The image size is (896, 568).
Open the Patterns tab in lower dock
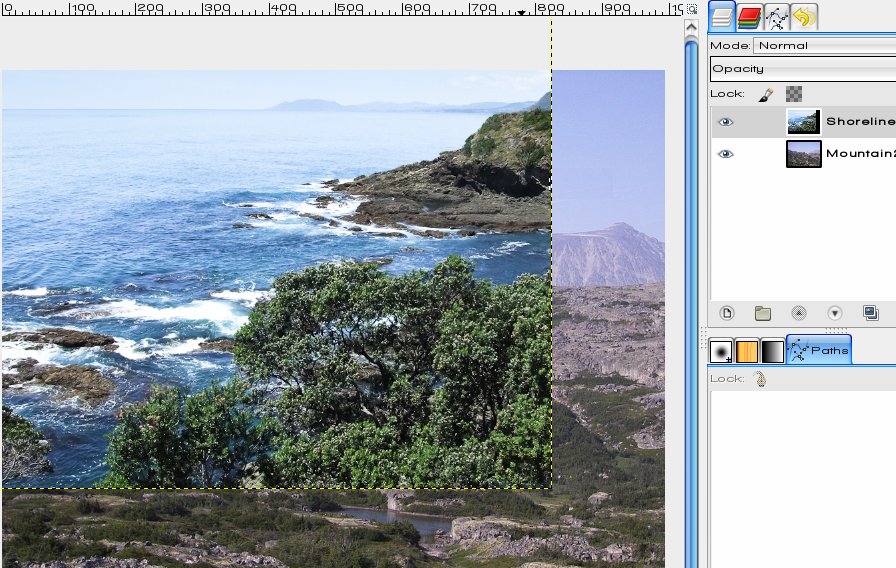(747, 351)
